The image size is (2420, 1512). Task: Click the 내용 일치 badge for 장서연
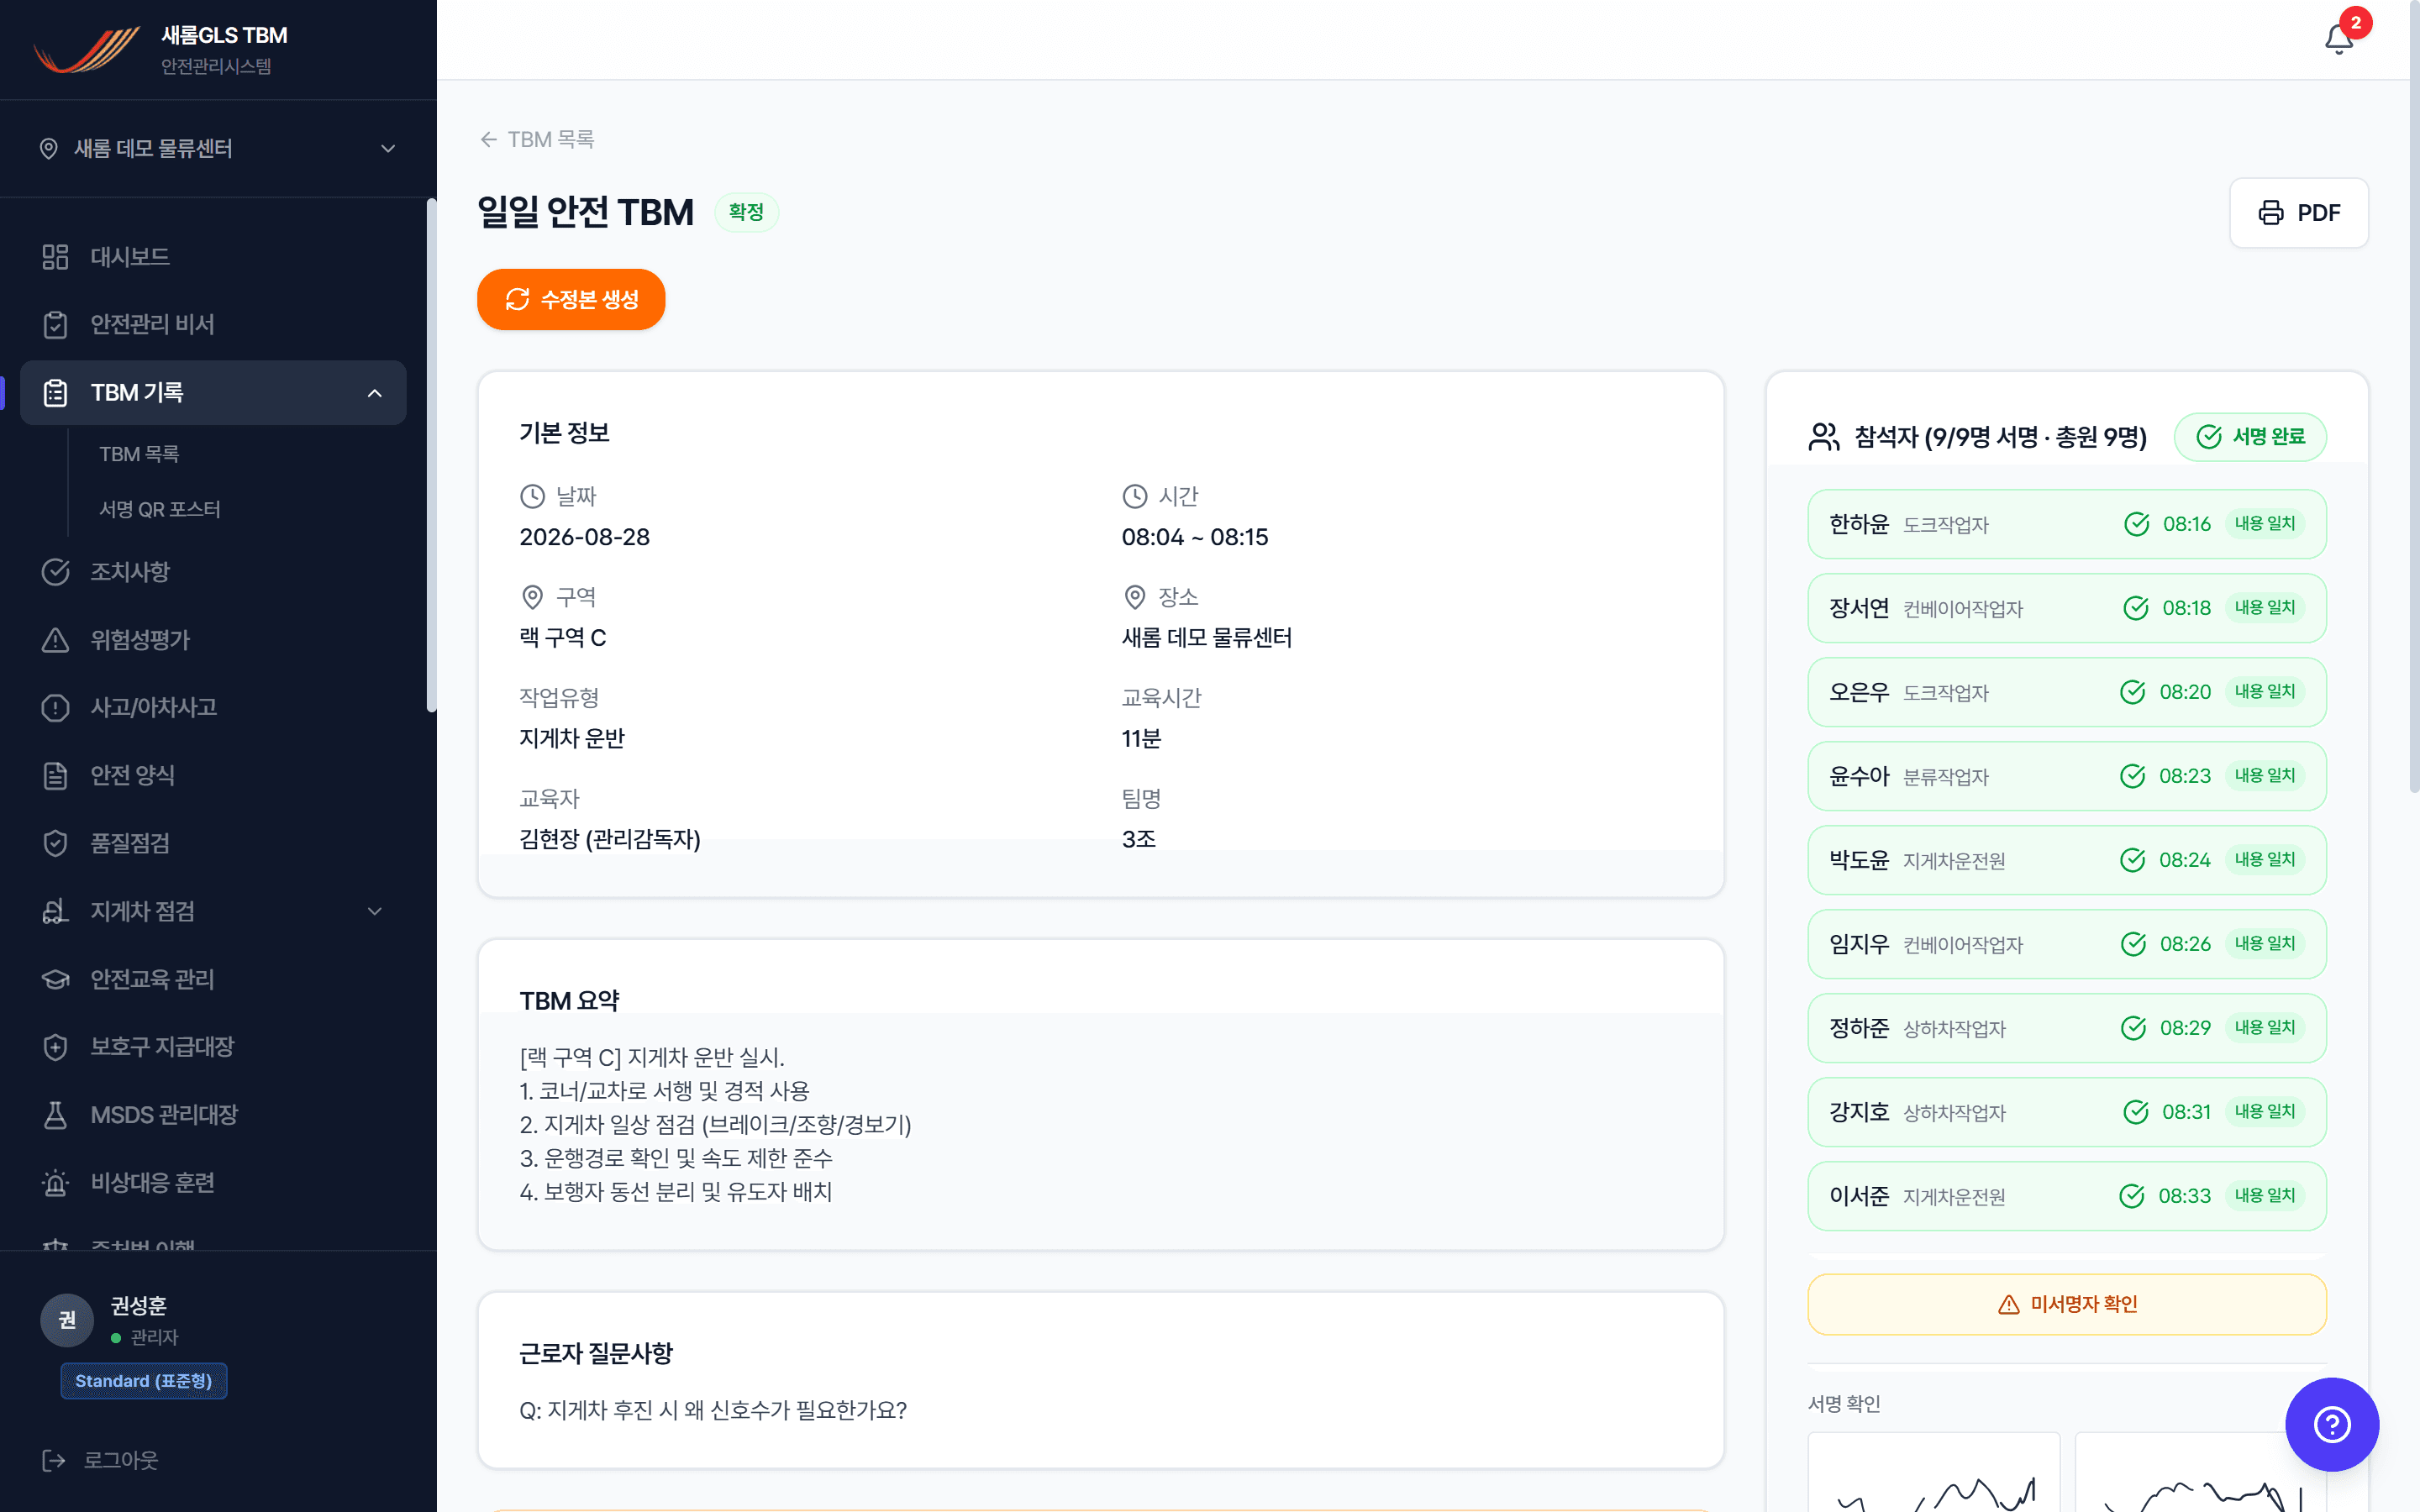coord(2265,608)
